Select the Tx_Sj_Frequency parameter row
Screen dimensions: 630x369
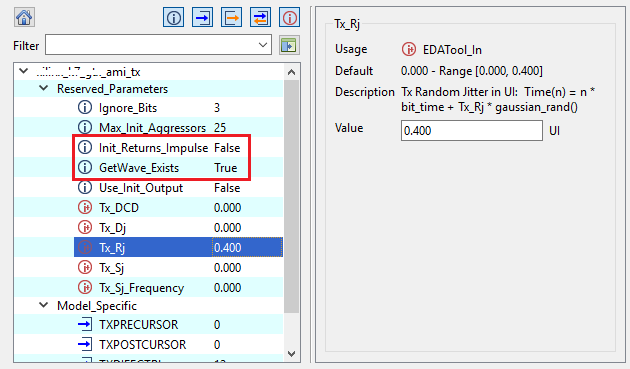tap(178, 287)
